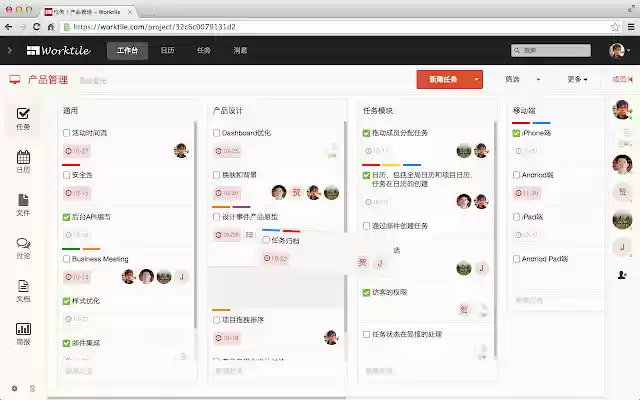640x400 pixels.
Task: Reload the page with browser refresh icon
Action: coord(36,27)
